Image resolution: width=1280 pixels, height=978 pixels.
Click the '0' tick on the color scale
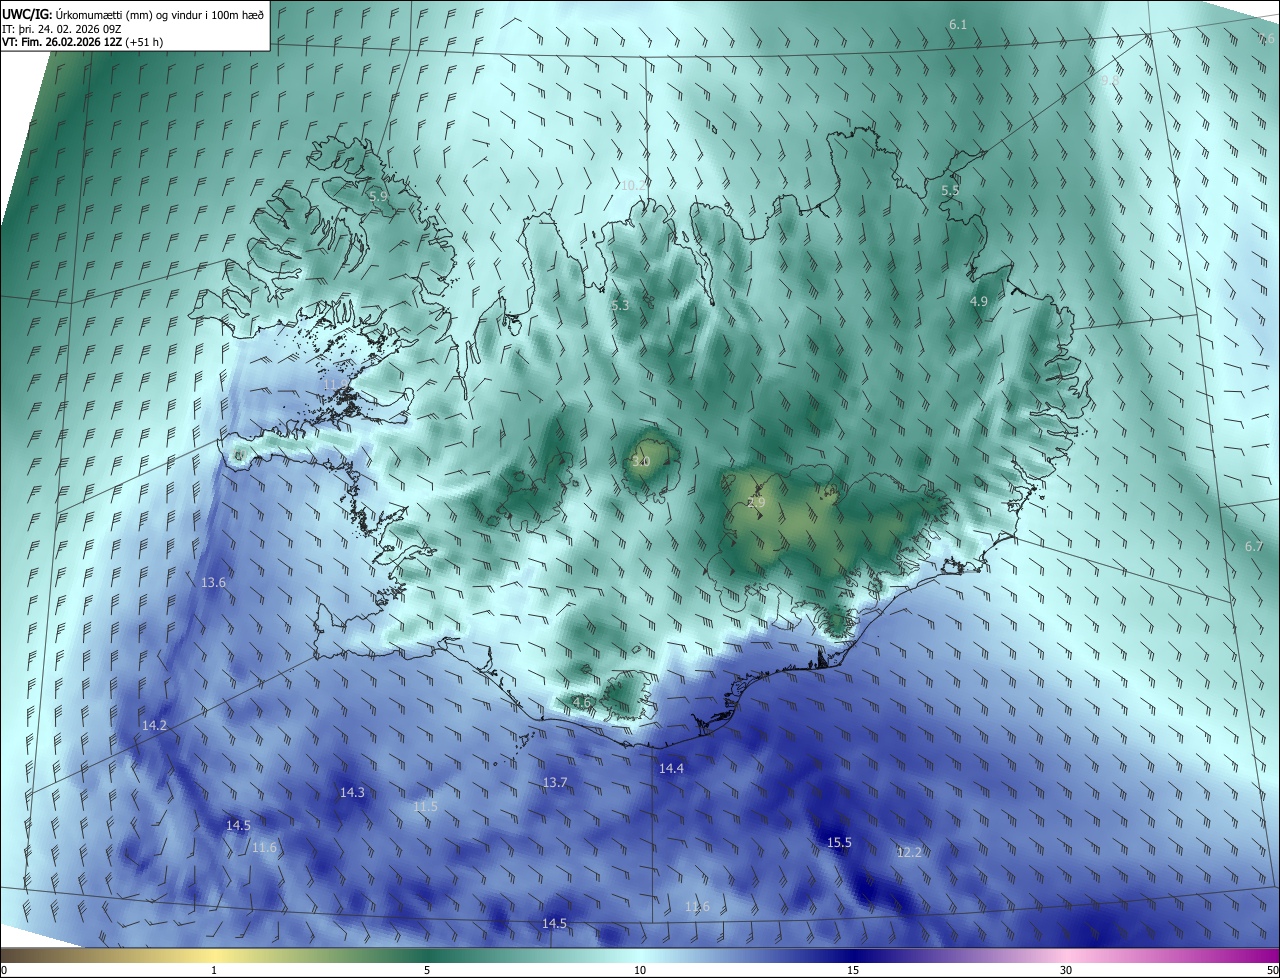(x=4, y=970)
